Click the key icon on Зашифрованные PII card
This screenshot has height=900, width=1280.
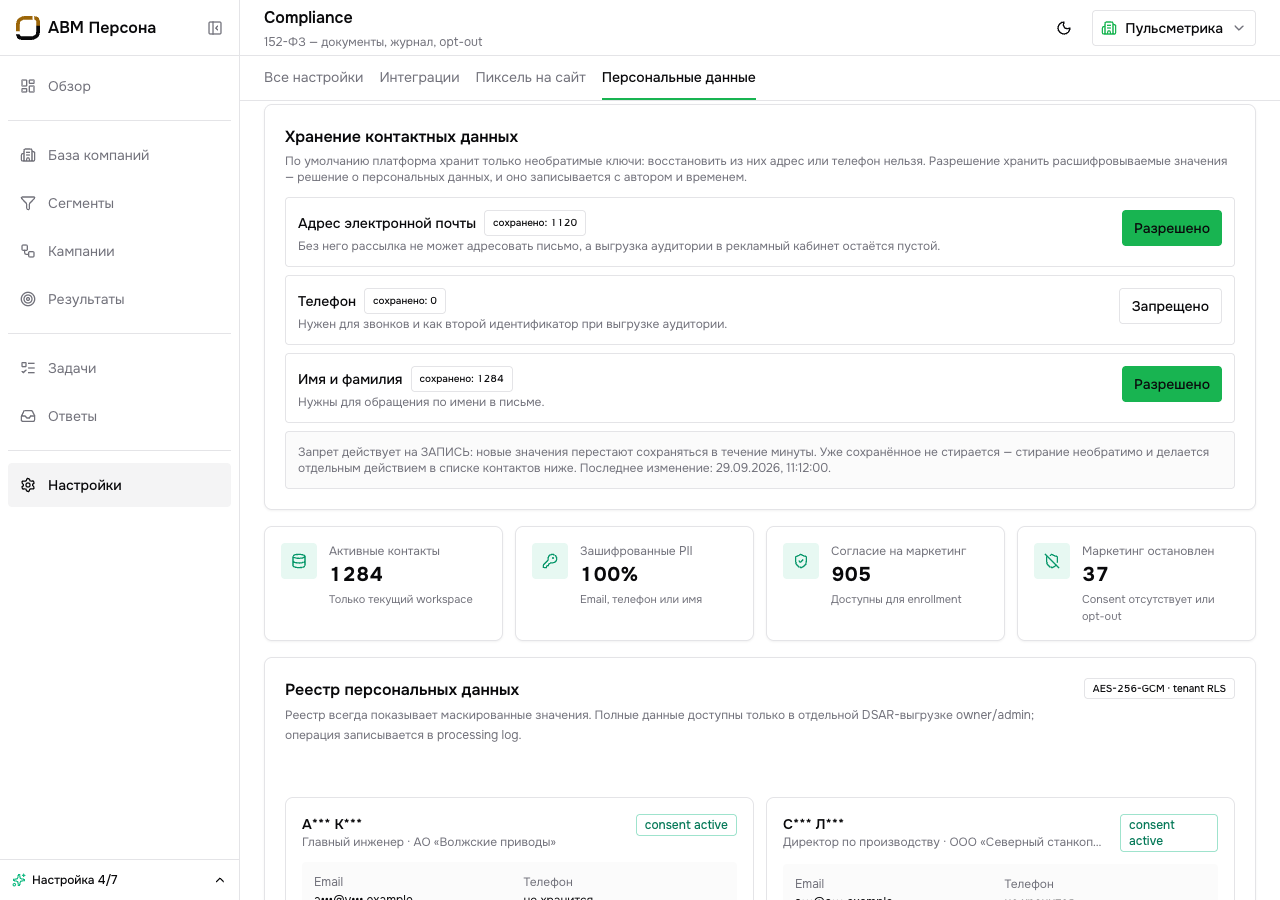[x=549, y=561]
